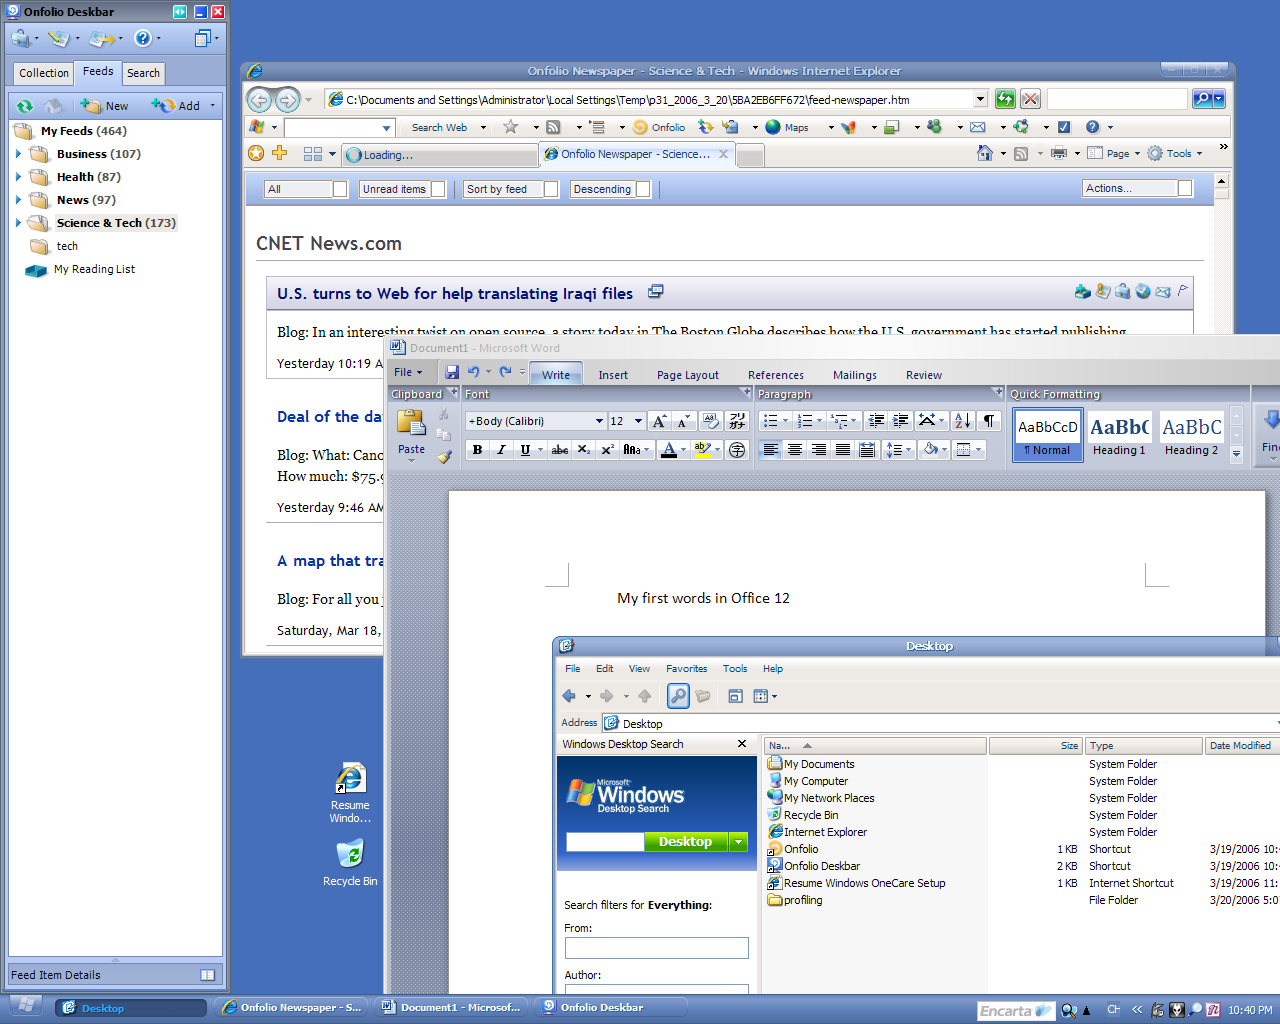Add a feed with the Add button
Screen dimensions: 1280x1024
(x=177, y=105)
